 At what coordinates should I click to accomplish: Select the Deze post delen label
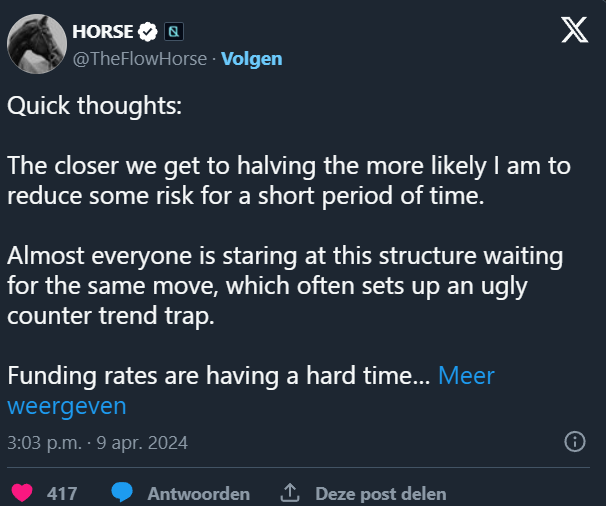click(380, 493)
